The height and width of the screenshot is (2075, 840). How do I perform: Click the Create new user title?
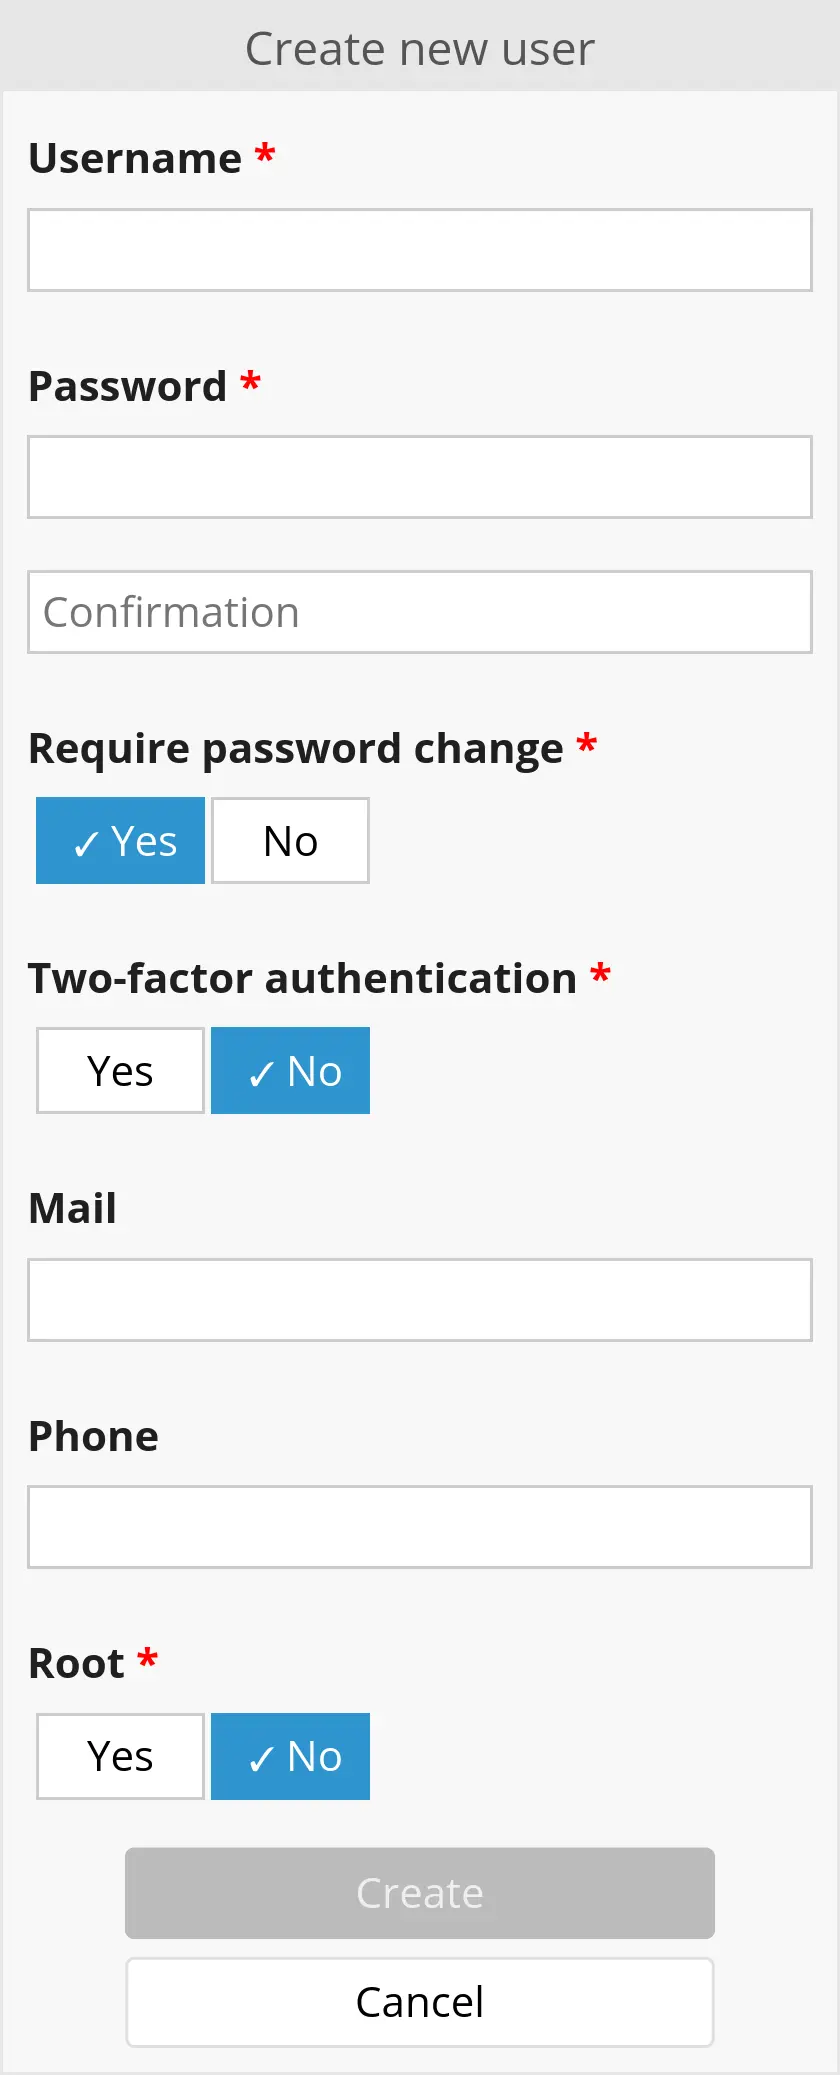(420, 48)
